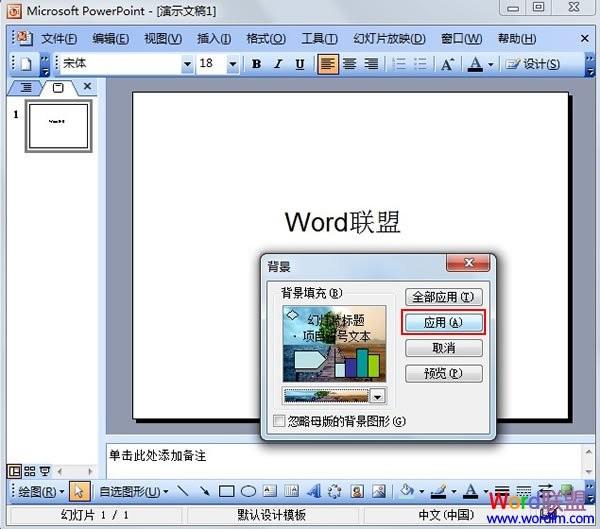Increase the font size

448,64
